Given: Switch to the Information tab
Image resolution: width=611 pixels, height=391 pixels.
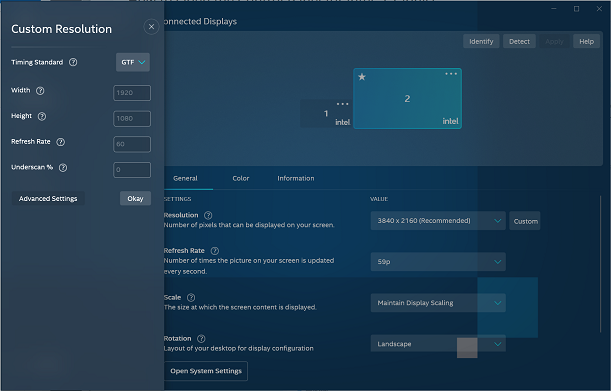Looking at the screenshot, I should pyautogui.click(x=296, y=178).
